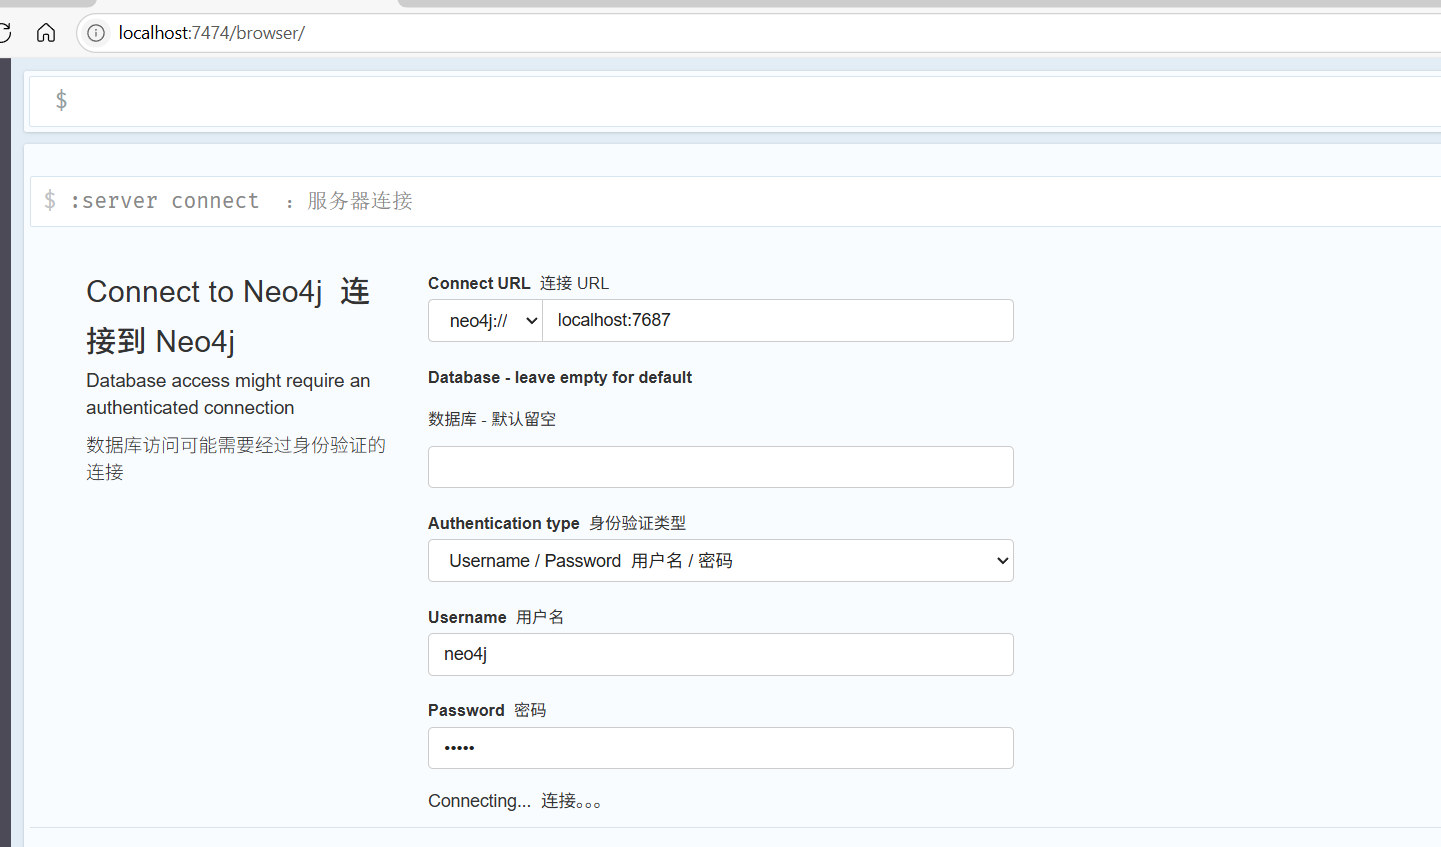
Task: Go to browser home page icon
Action: pos(46,33)
